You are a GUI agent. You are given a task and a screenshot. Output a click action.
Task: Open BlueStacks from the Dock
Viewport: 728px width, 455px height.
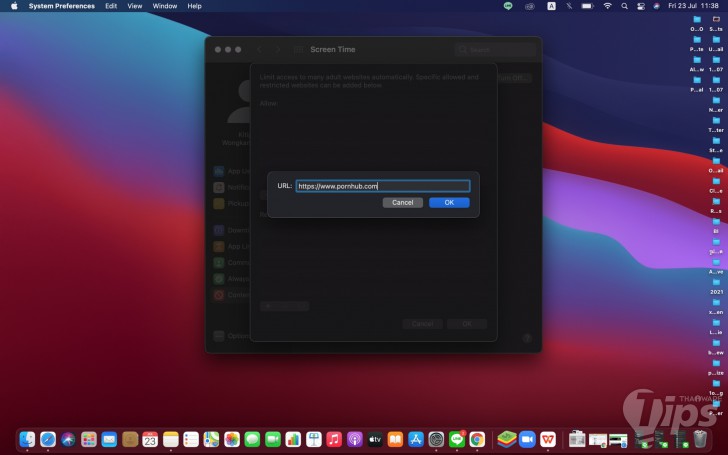click(x=507, y=439)
